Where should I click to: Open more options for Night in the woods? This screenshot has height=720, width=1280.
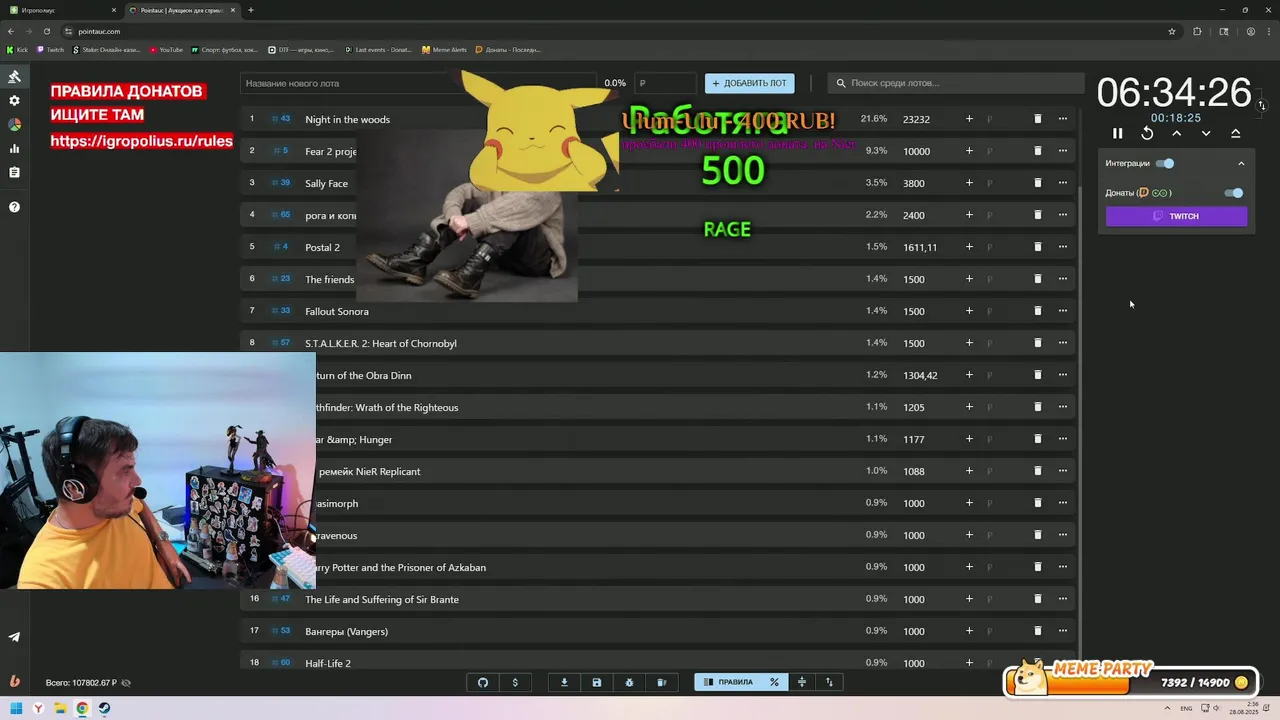(1063, 119)
